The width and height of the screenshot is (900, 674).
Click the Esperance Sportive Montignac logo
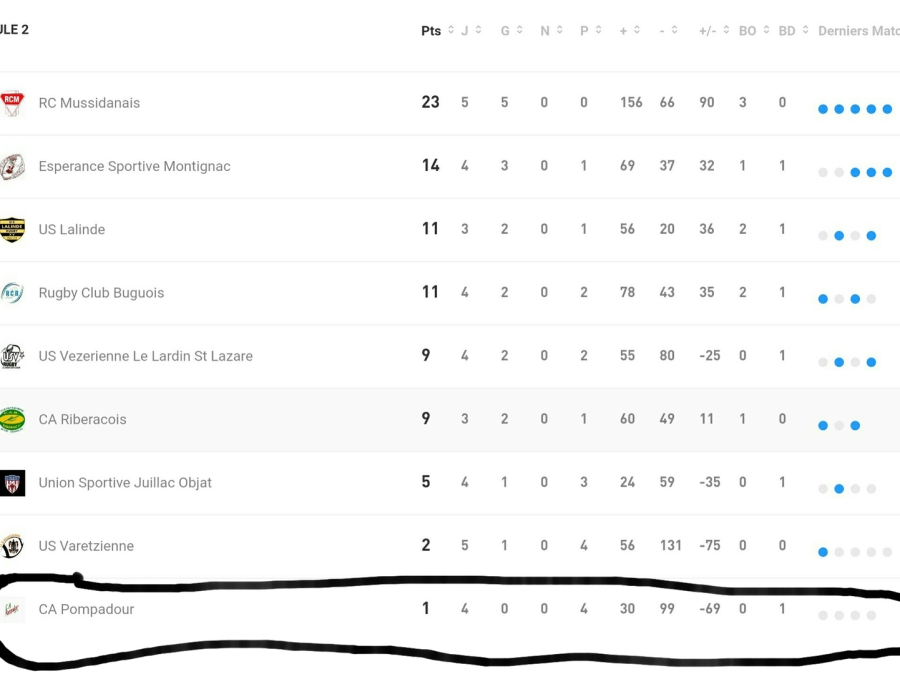(x=12, y=166)
